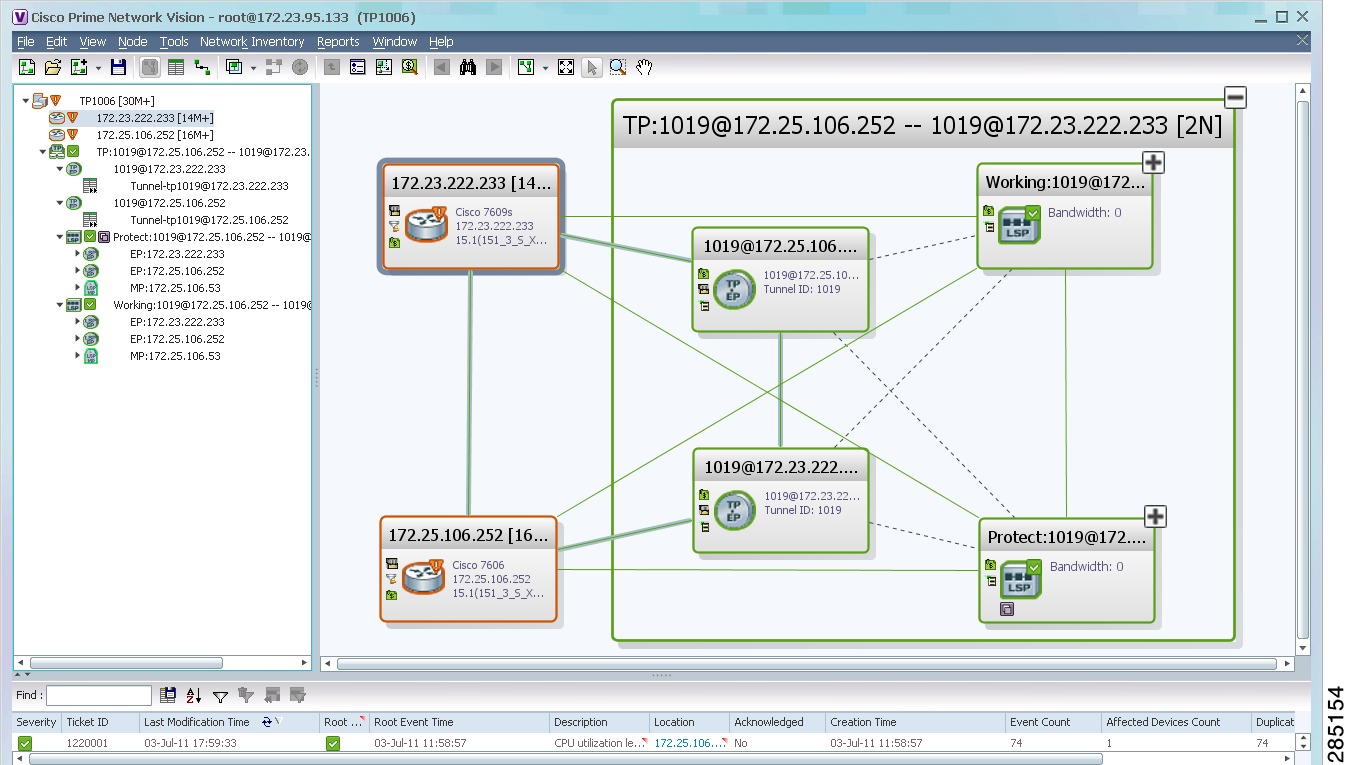Click TP EP icon in 1019@172.25.106 node
The height and width of the screenshot is (765, 1349).
pos(735,288)
